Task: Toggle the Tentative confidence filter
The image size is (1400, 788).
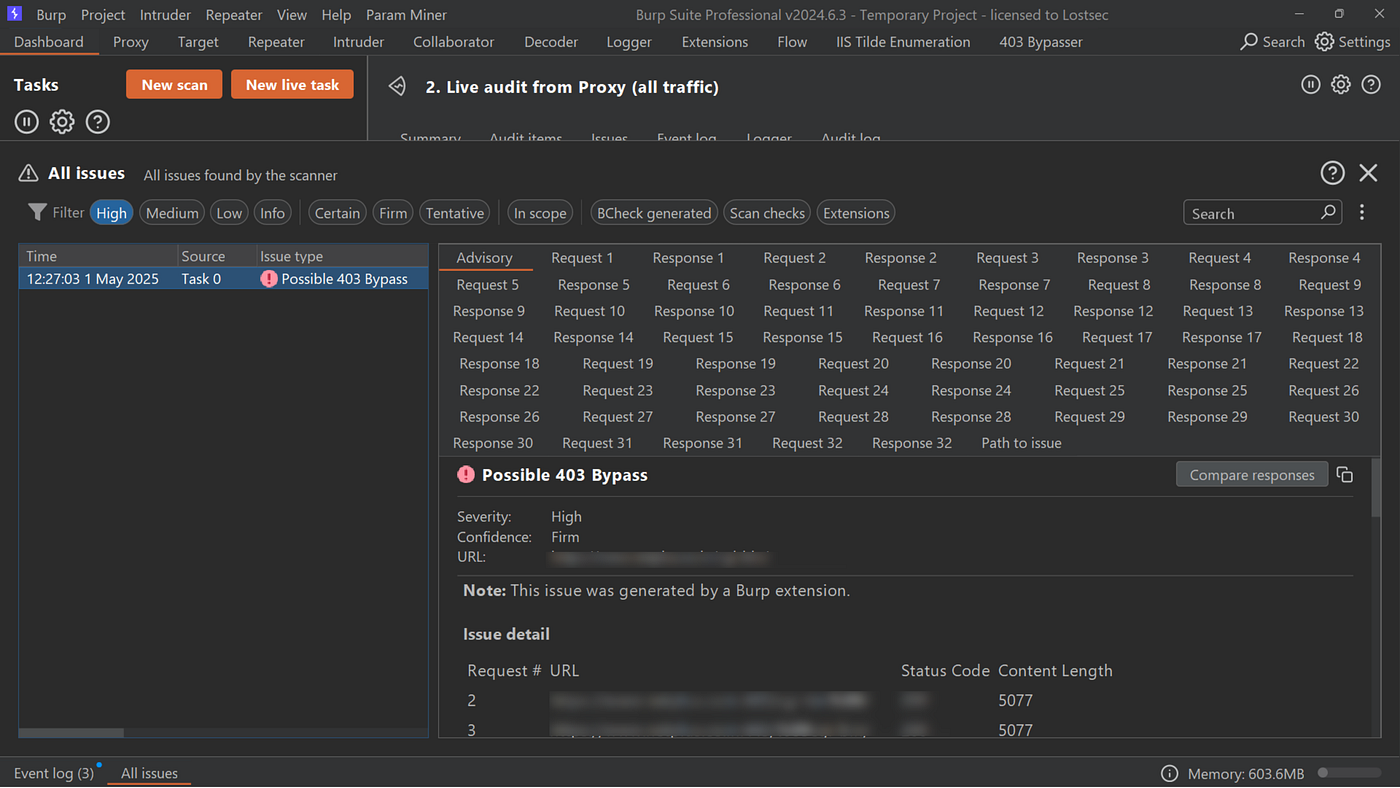Action: click(454, 213)
